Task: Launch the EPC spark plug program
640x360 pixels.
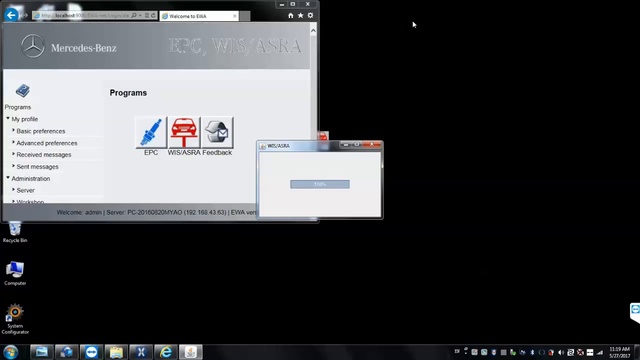Action: pyautogui.click(x=151, y=132)
